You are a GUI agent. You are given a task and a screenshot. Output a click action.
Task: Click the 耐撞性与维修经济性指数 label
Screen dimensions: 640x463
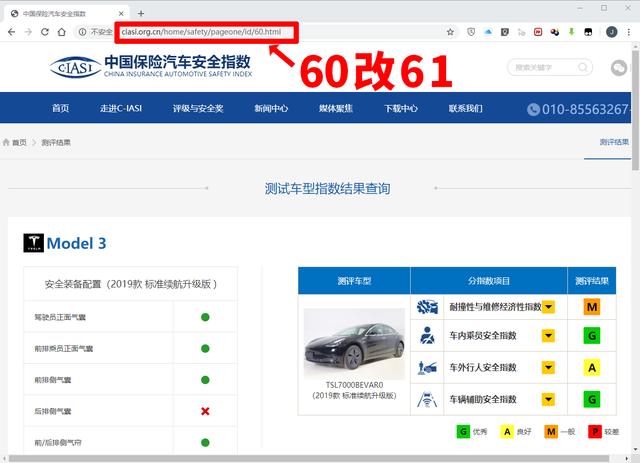click(495, 307)
